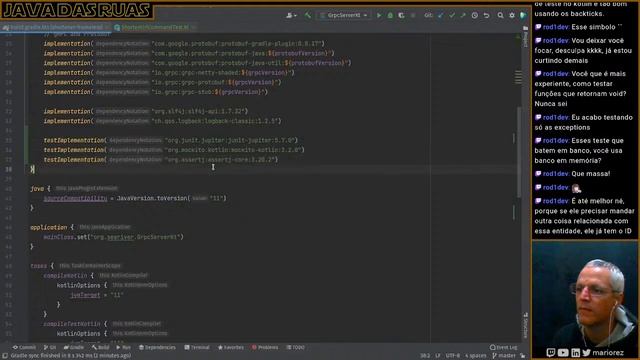Screen dimensions: 640x360
Task: Open the GrpcServerKt run configuration dropdown
Action: (344, 16)
